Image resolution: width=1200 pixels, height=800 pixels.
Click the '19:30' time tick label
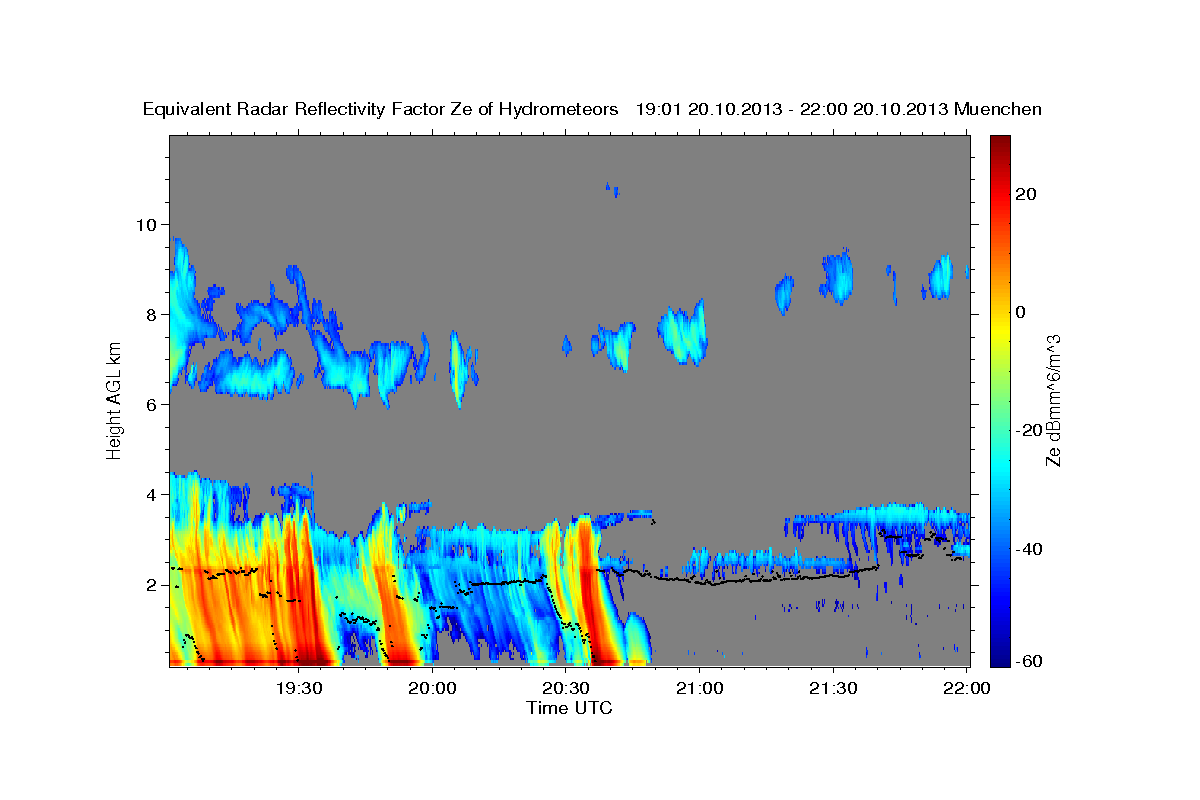pos(299,688)
